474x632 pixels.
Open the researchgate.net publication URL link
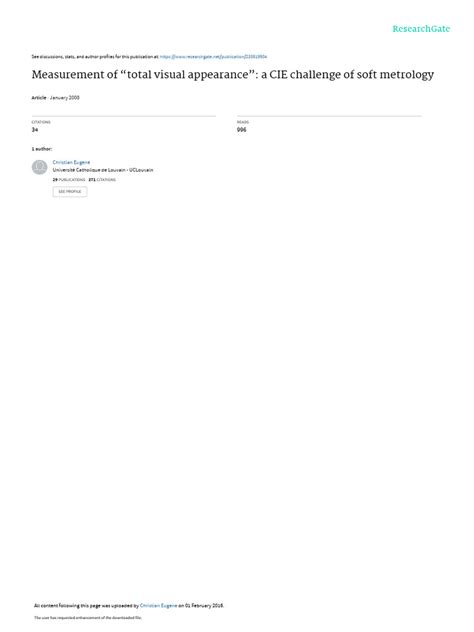click(x=213, y=57)
